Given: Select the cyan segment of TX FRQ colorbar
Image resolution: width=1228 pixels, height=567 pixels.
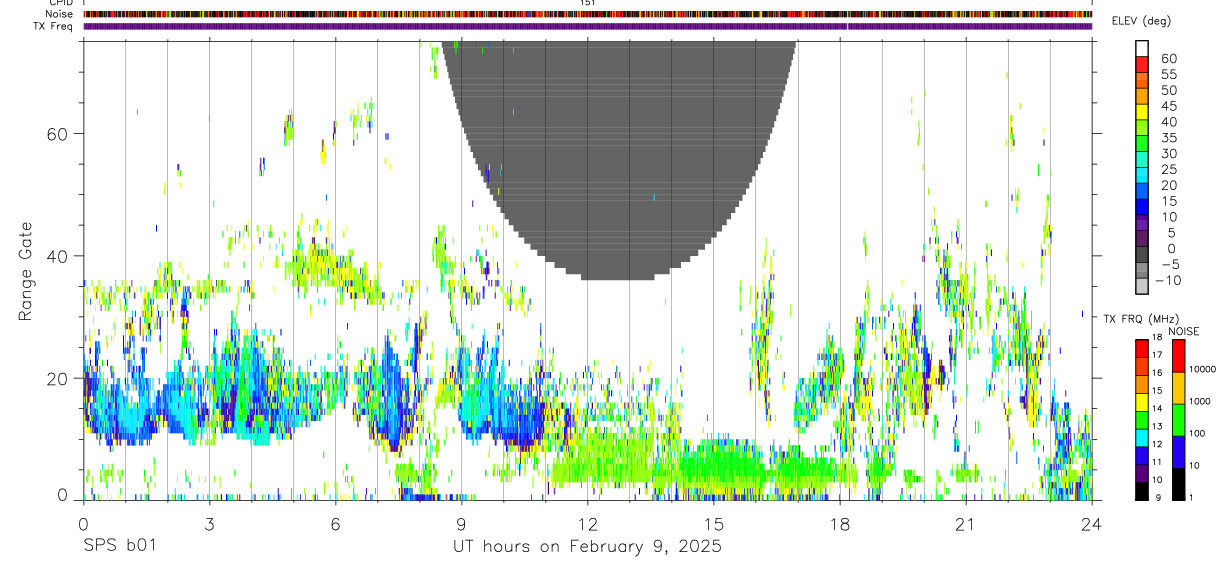Looking at the screenshot, I should tap(1141, 436).
